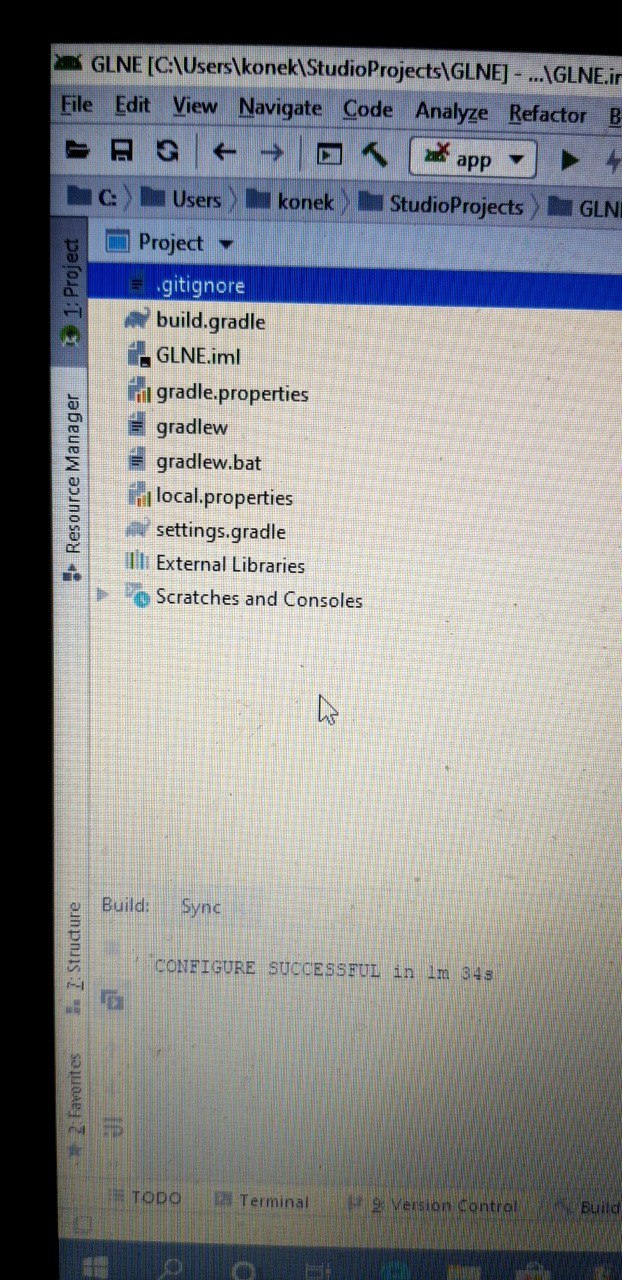Expand Scratches and Consoles node
Image resolution: width=622 pixels, height=1280 pixels.
(101, 595)
